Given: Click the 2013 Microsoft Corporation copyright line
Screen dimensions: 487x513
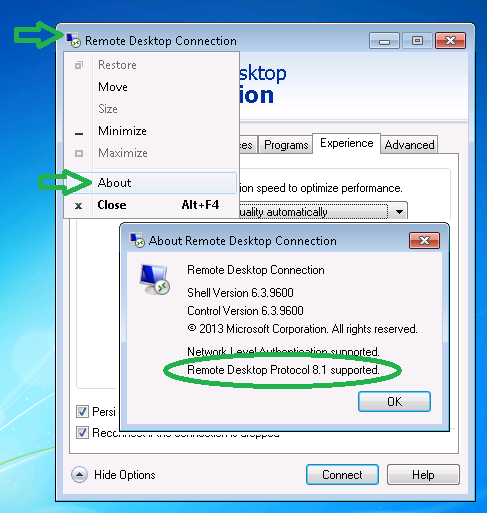Looking at the screenshot, I should pyautogui.click(x=302, y=329).
